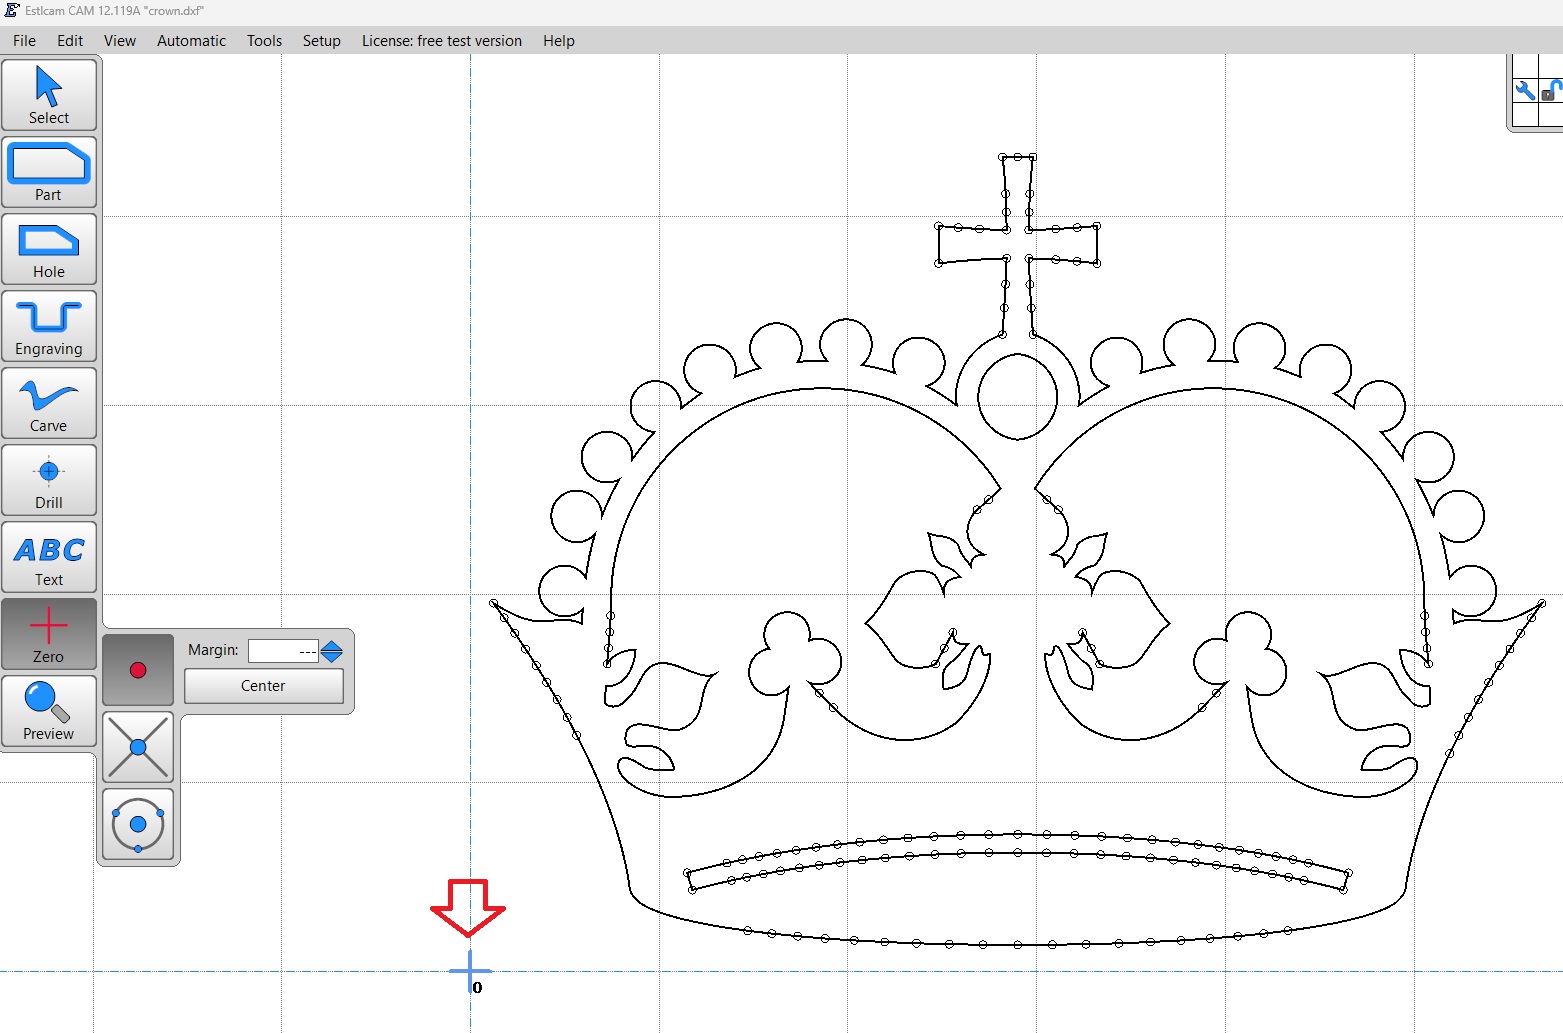Open the File menu
The image size is (1563, 1033).
click(x=24, y=41)
